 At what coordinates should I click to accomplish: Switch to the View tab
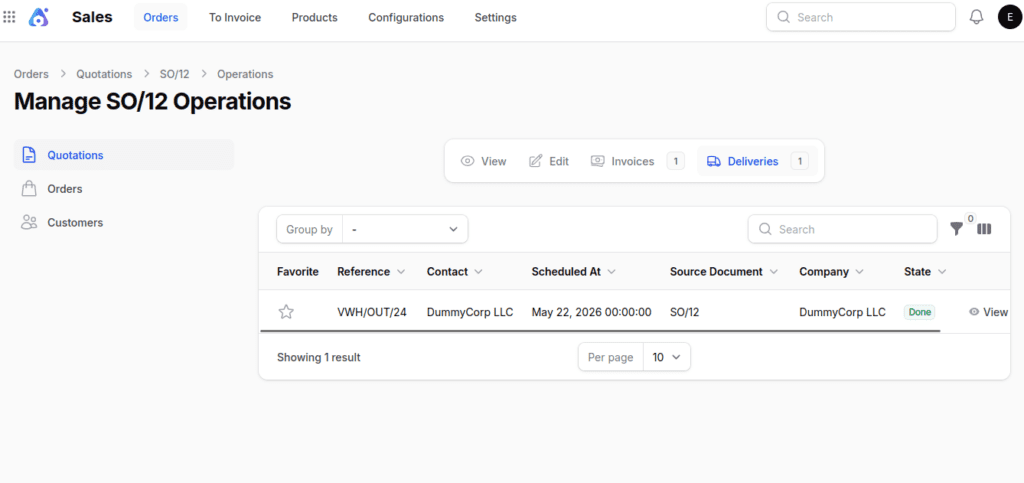tap(483, 161)
